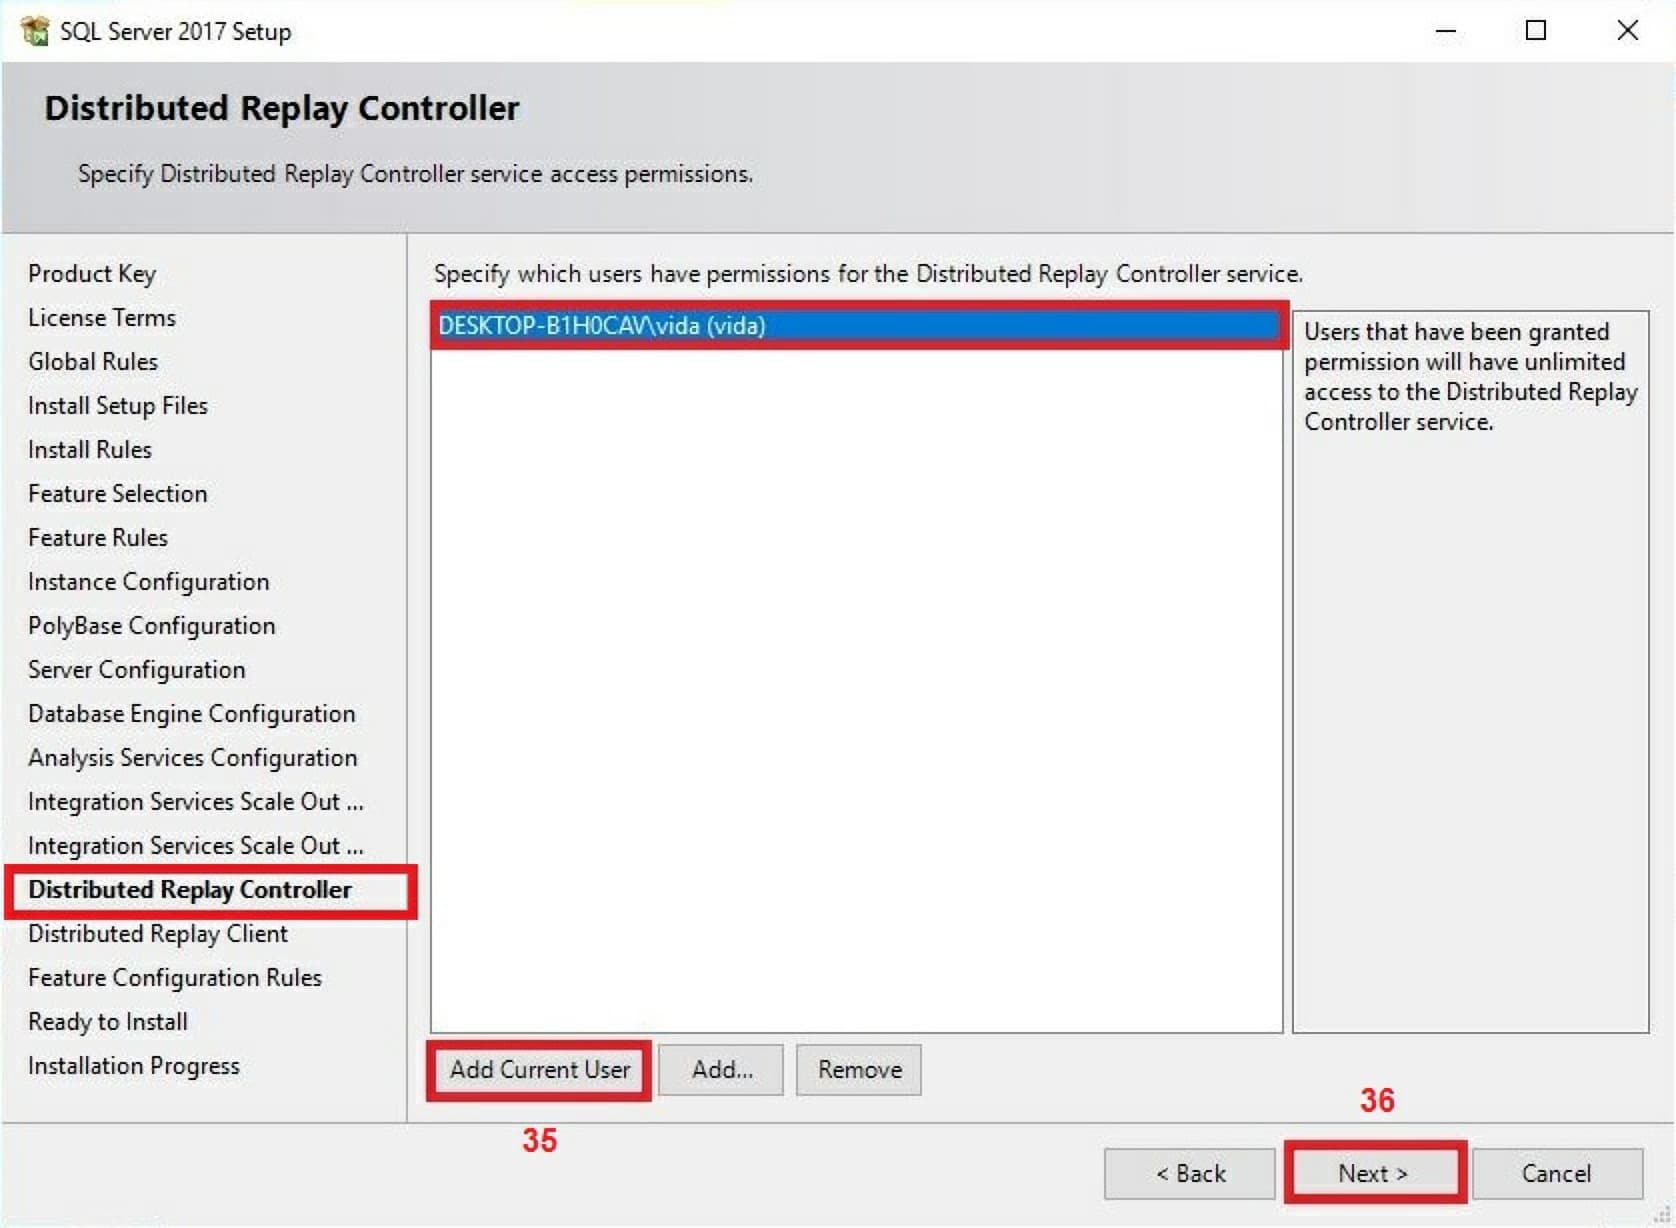
Task: Click the Feature Configuration Rules step
Action: click(x=175, y=978)
